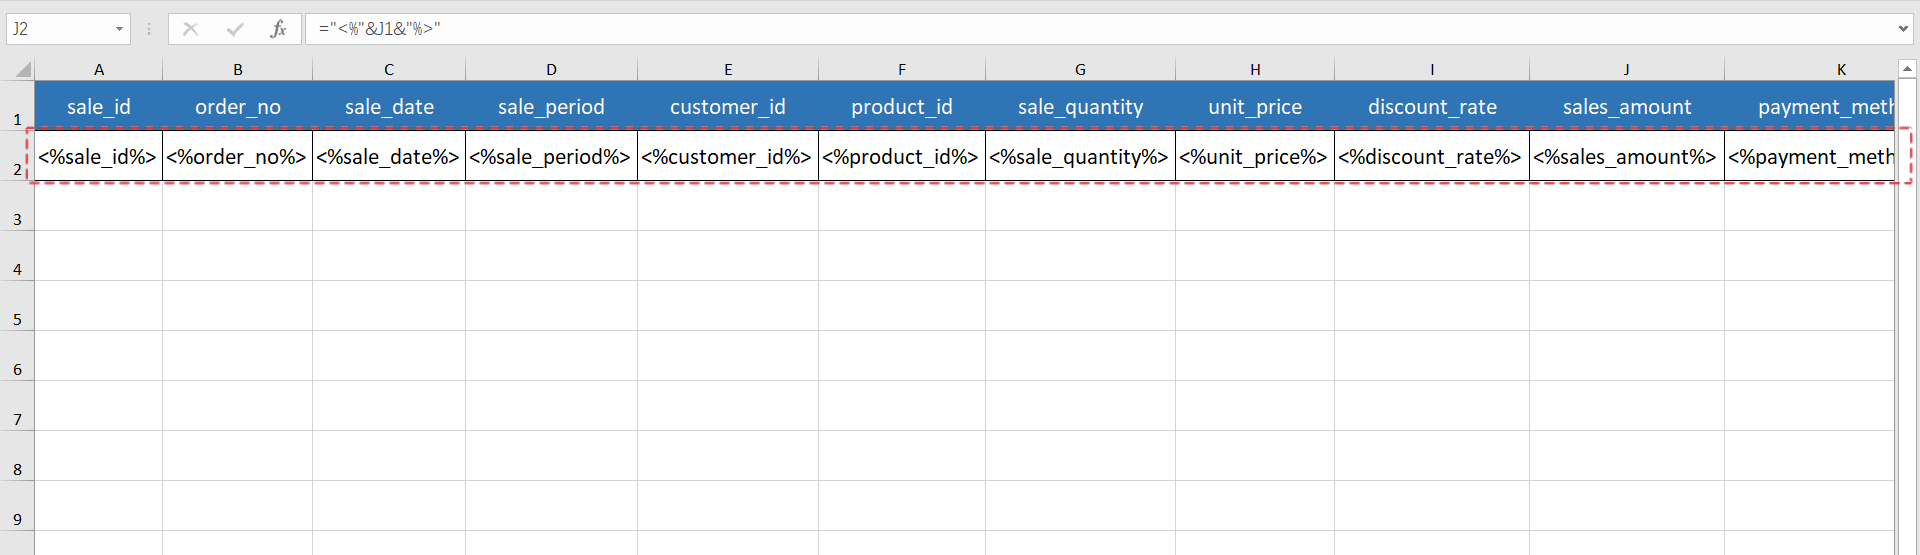Open the Name Box dropdown arrow
This screenshot has height=555, width=1920.
(x=119, y=29)
